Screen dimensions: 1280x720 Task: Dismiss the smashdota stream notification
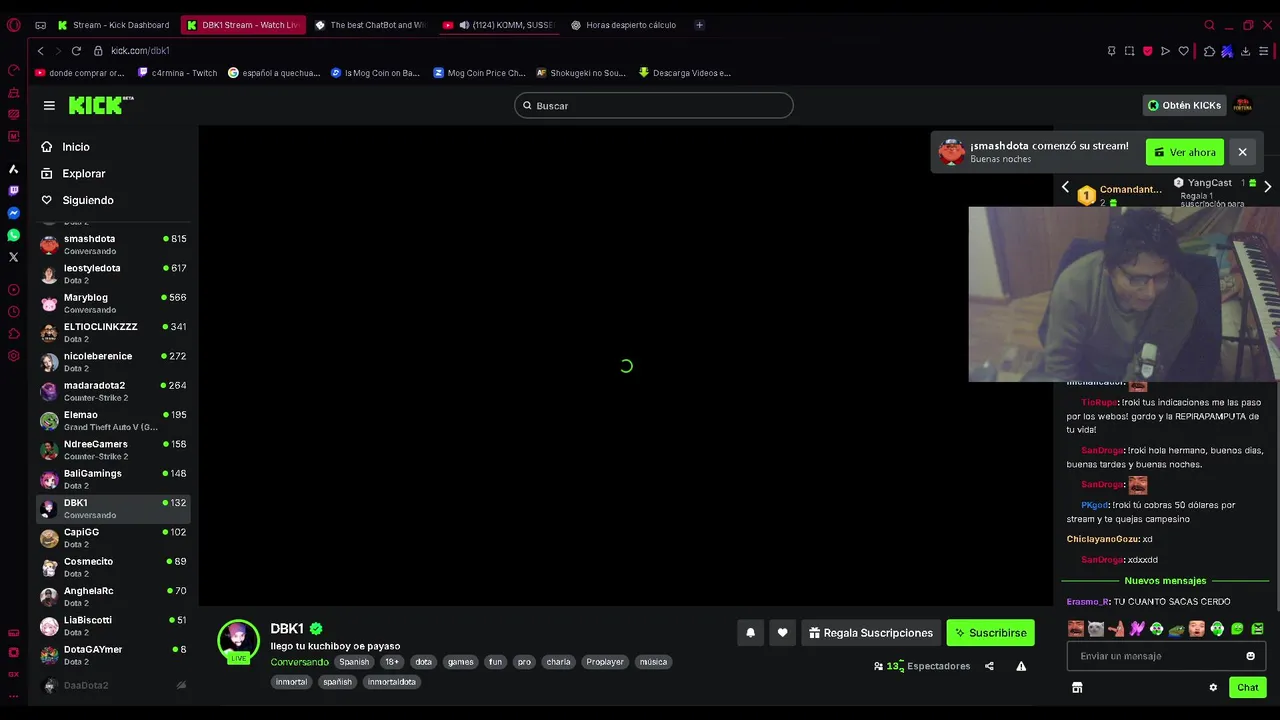click(x=1242, y=152)
